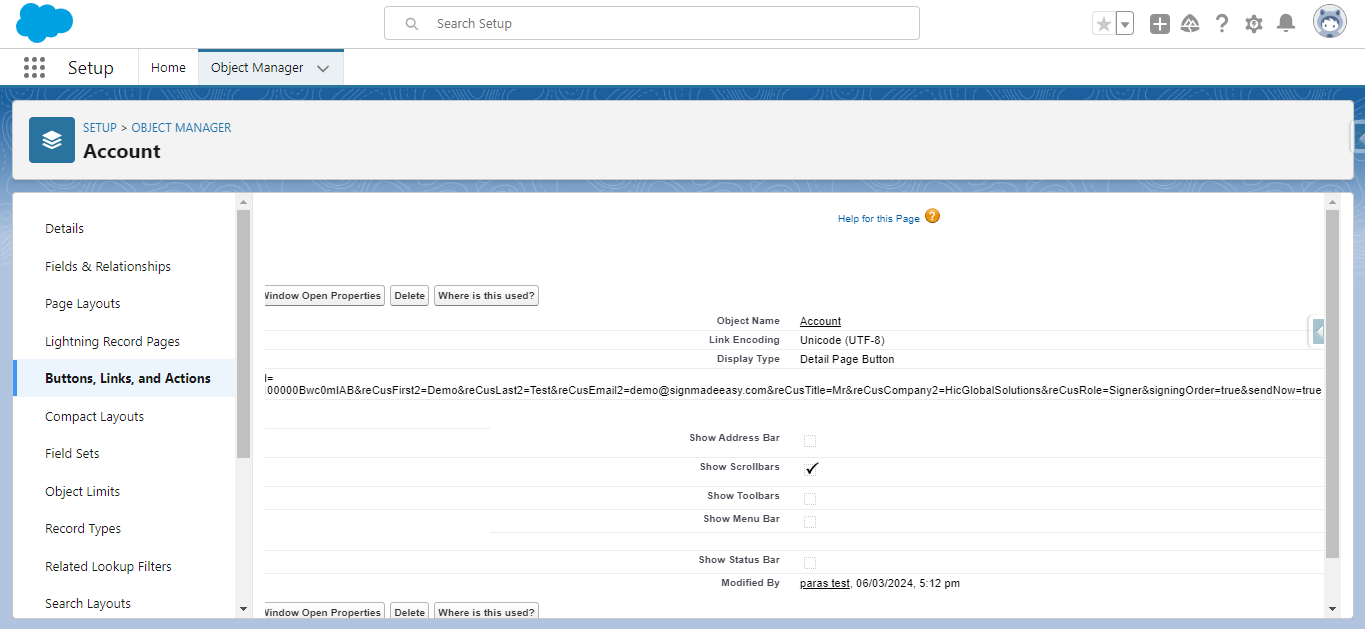Toggle the Show Status Bar checkbox

[x=810, y=562]
